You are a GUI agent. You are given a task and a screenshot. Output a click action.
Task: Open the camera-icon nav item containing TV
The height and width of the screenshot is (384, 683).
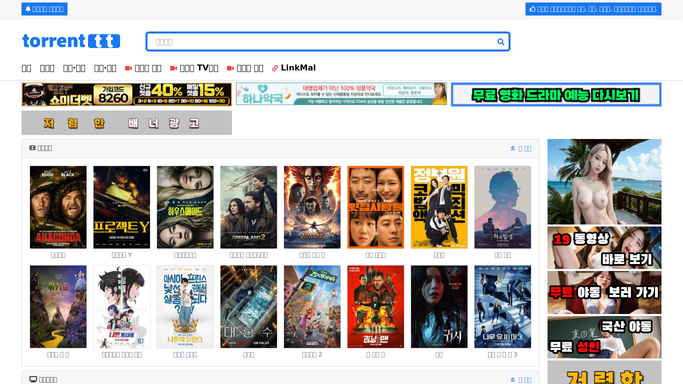click(x=194, y=68)
